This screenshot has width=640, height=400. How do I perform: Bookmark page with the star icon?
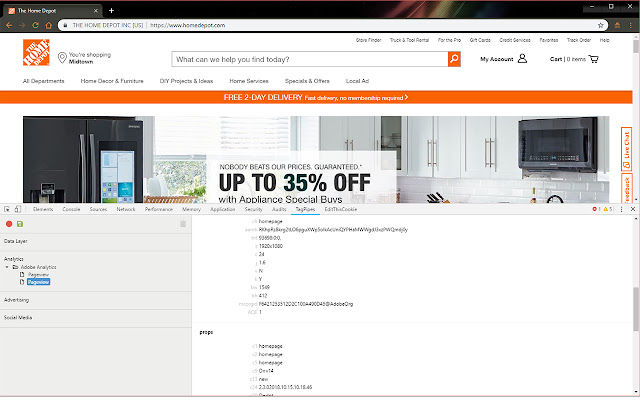coord(600,25)
